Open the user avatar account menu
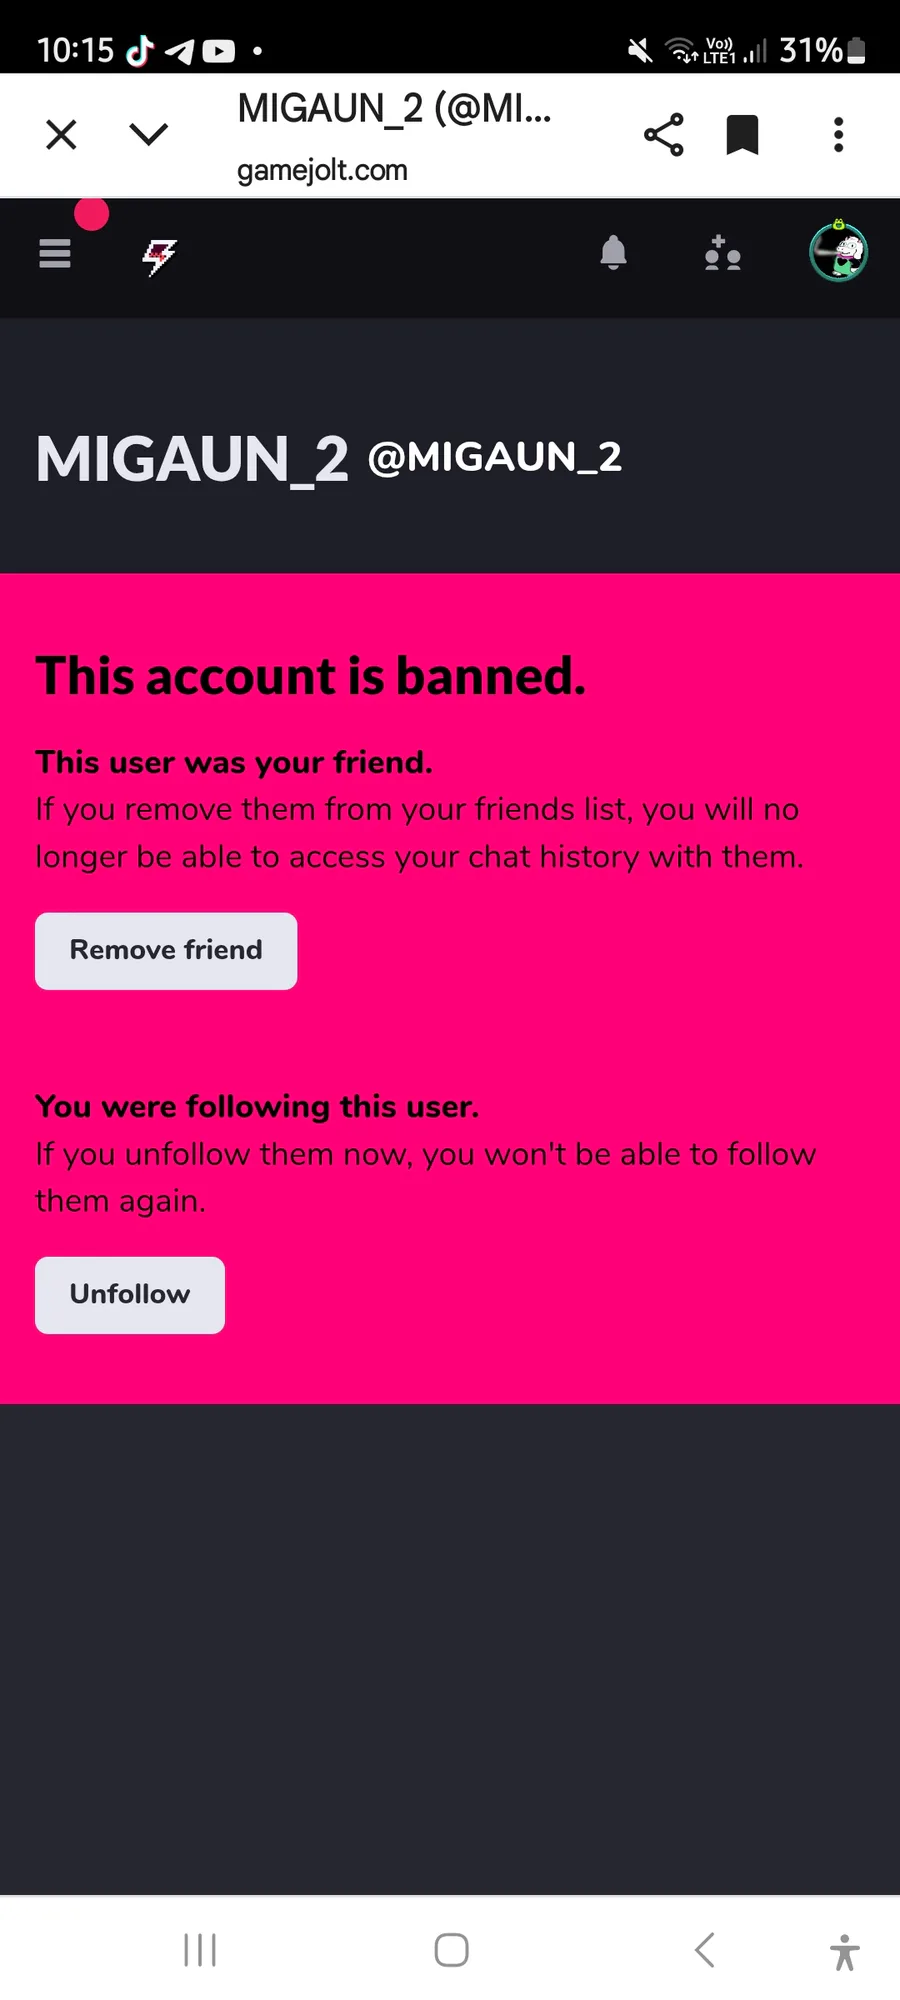 tap(838, 252)
